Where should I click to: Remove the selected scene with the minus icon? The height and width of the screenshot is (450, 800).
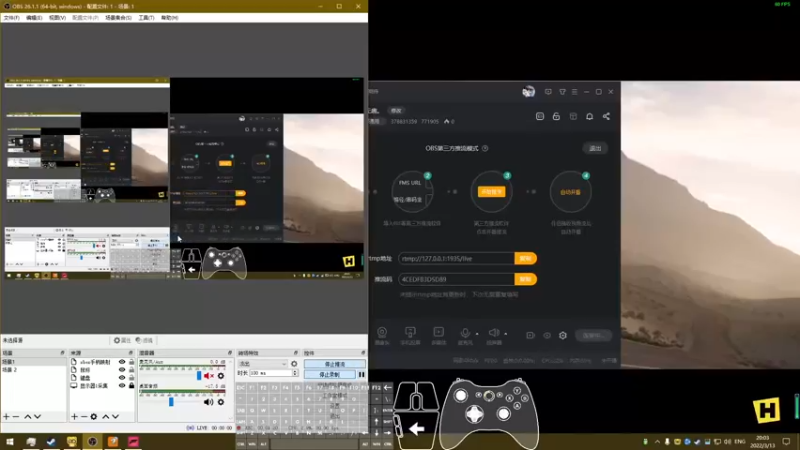pos(16,417)
